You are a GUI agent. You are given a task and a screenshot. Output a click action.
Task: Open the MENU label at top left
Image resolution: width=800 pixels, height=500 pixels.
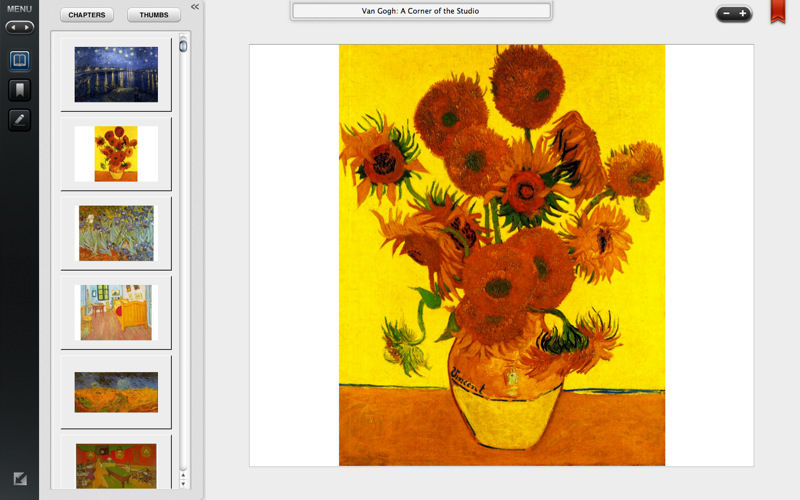19,9
